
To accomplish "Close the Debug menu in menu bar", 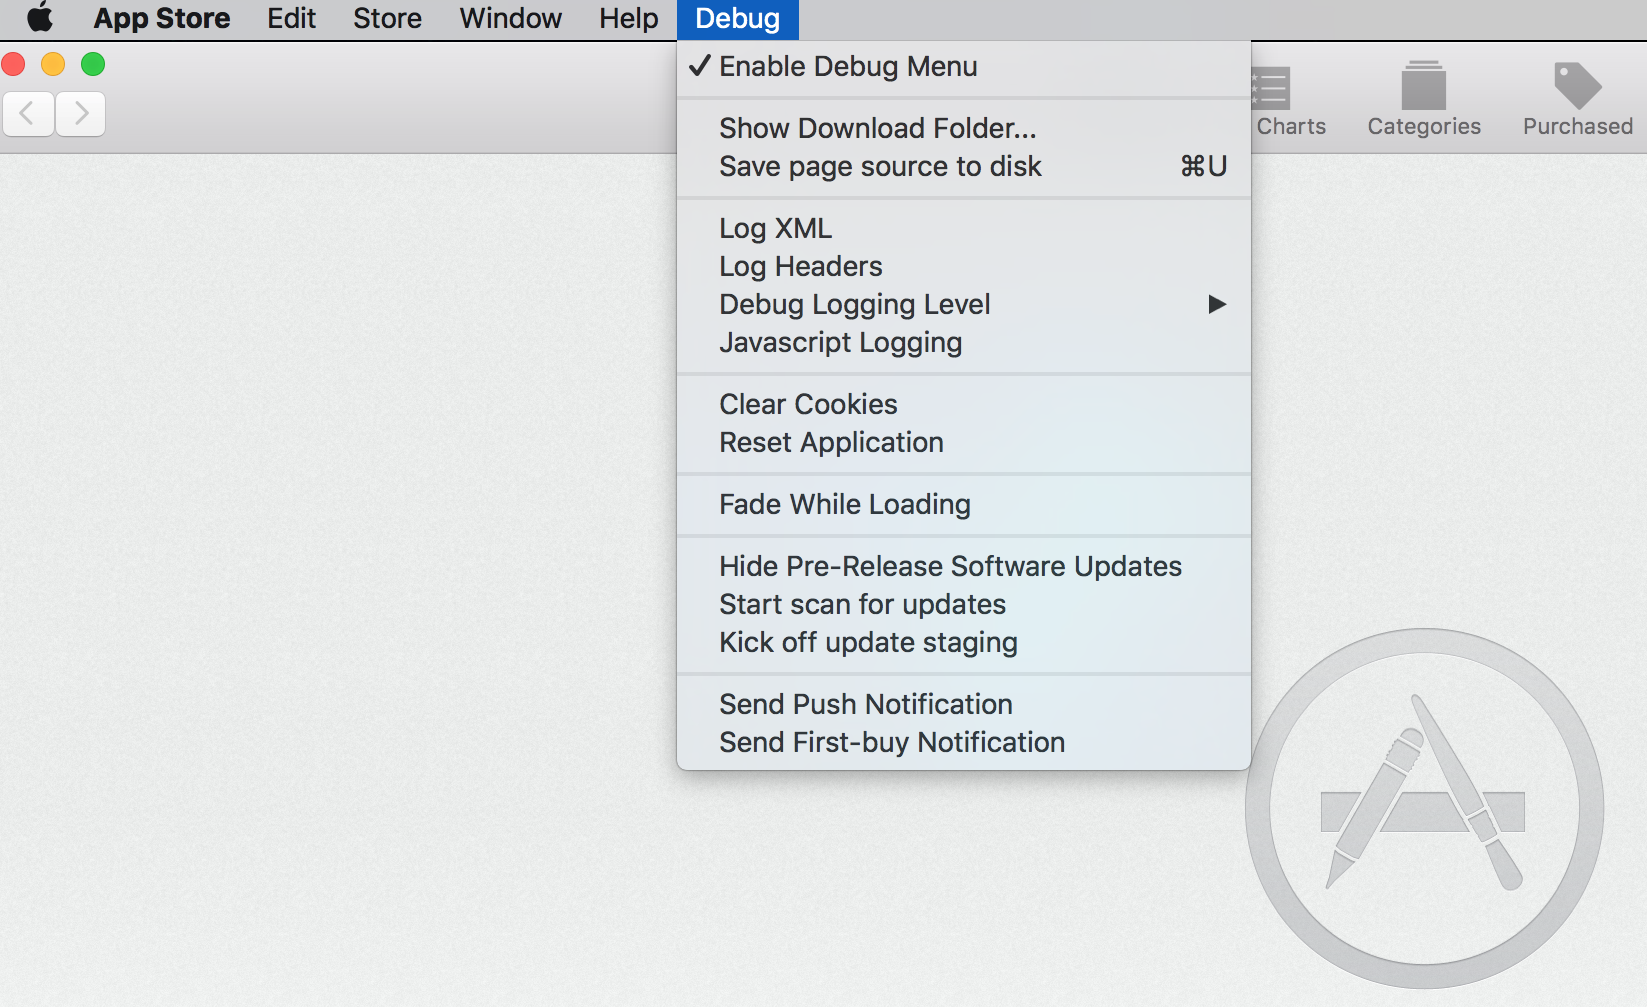I will (x=738, y=19).
